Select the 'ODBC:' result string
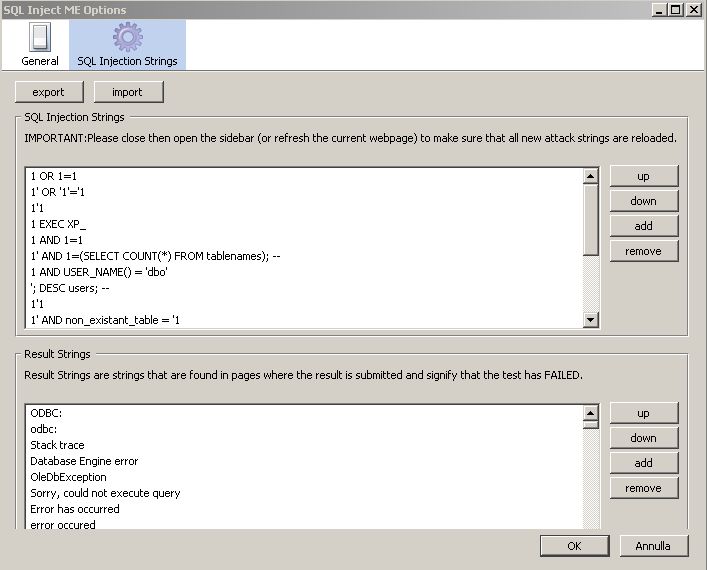707x570 pixels. tap(304, 413)
